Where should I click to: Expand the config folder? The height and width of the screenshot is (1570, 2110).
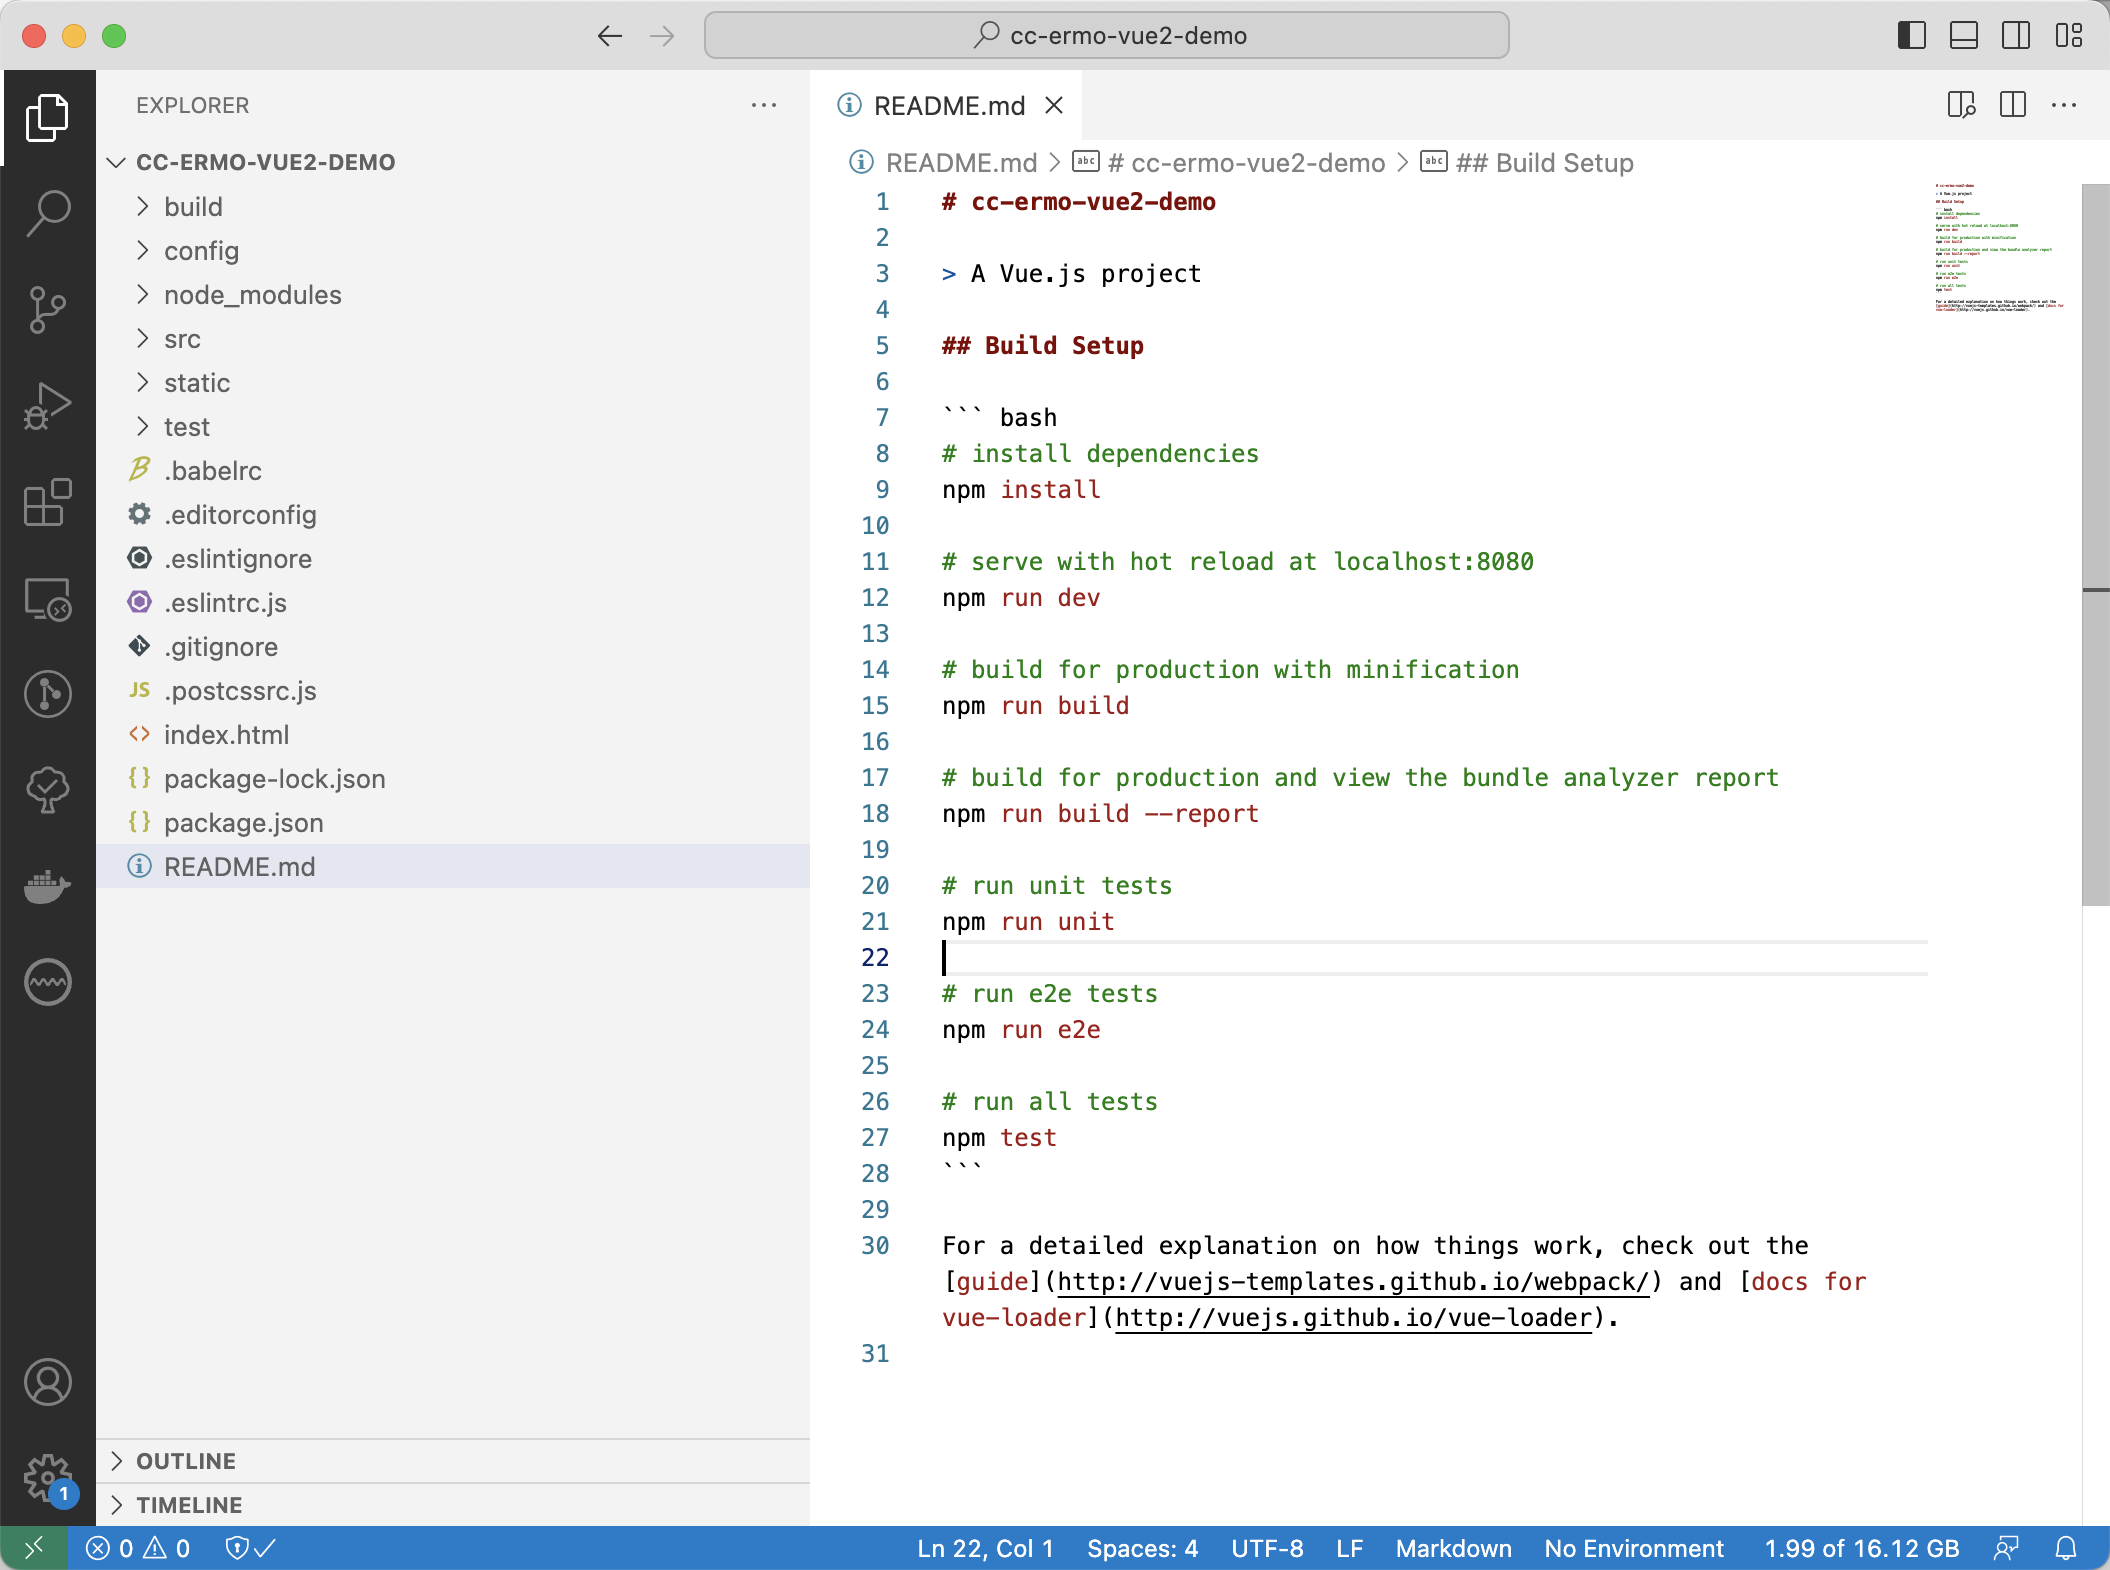[453, 250]
